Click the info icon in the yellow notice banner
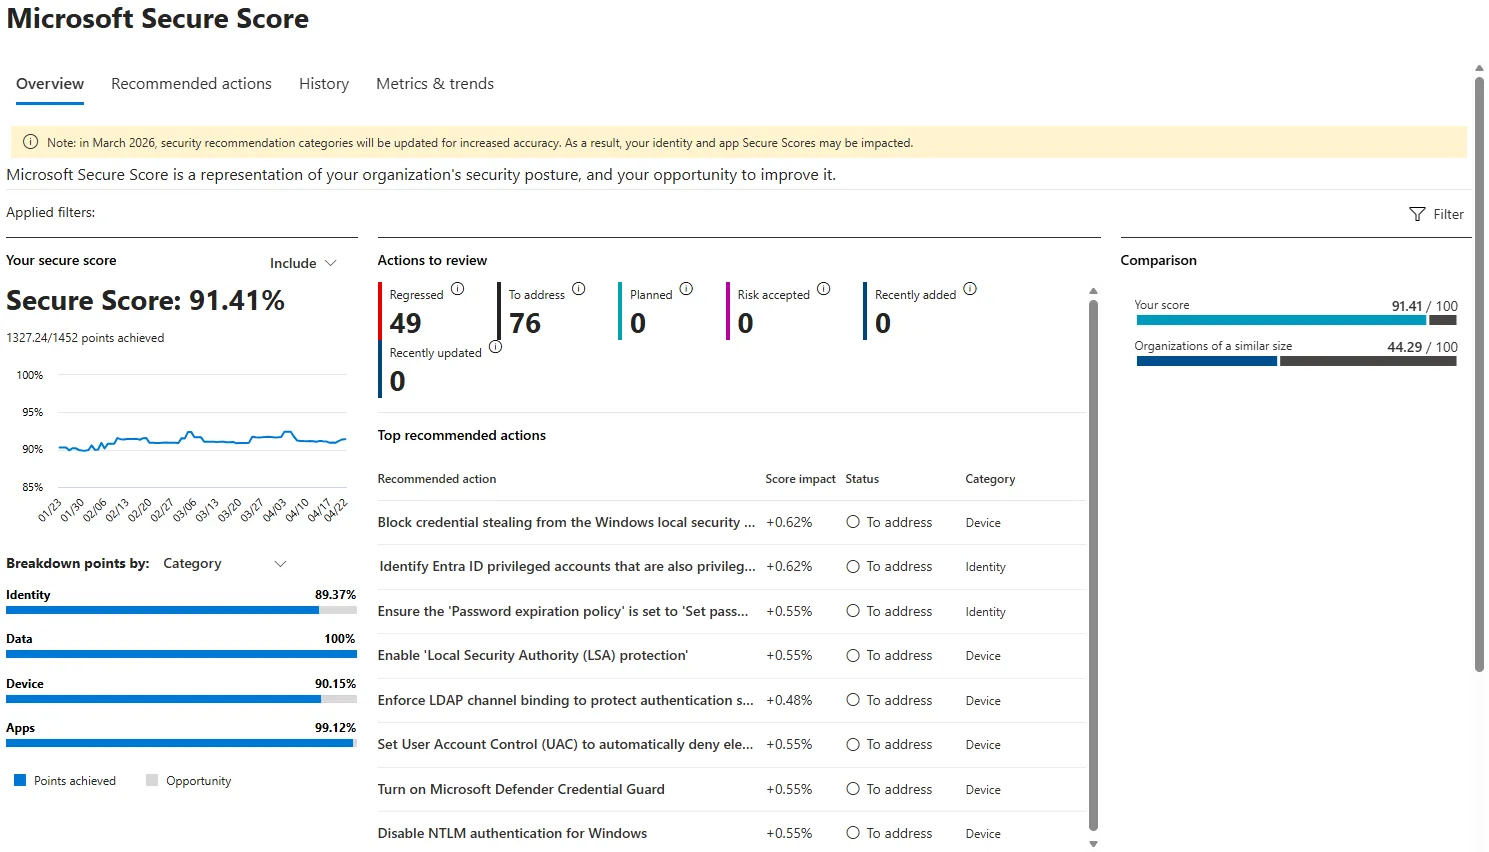The height and width of the screenshot is (852, 1489). click(x=30, y=142)
